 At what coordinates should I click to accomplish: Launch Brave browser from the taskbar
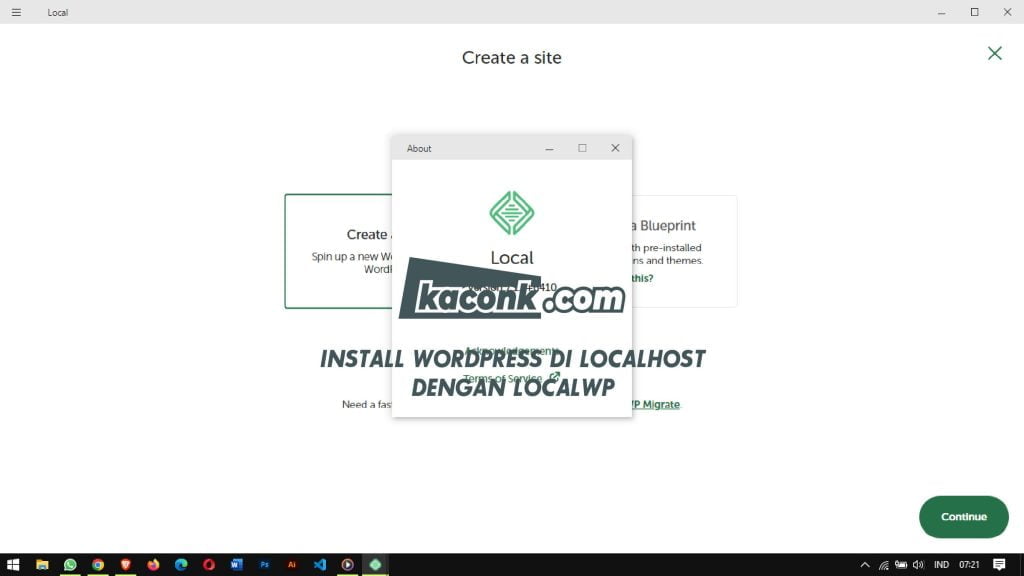point(125,564)
